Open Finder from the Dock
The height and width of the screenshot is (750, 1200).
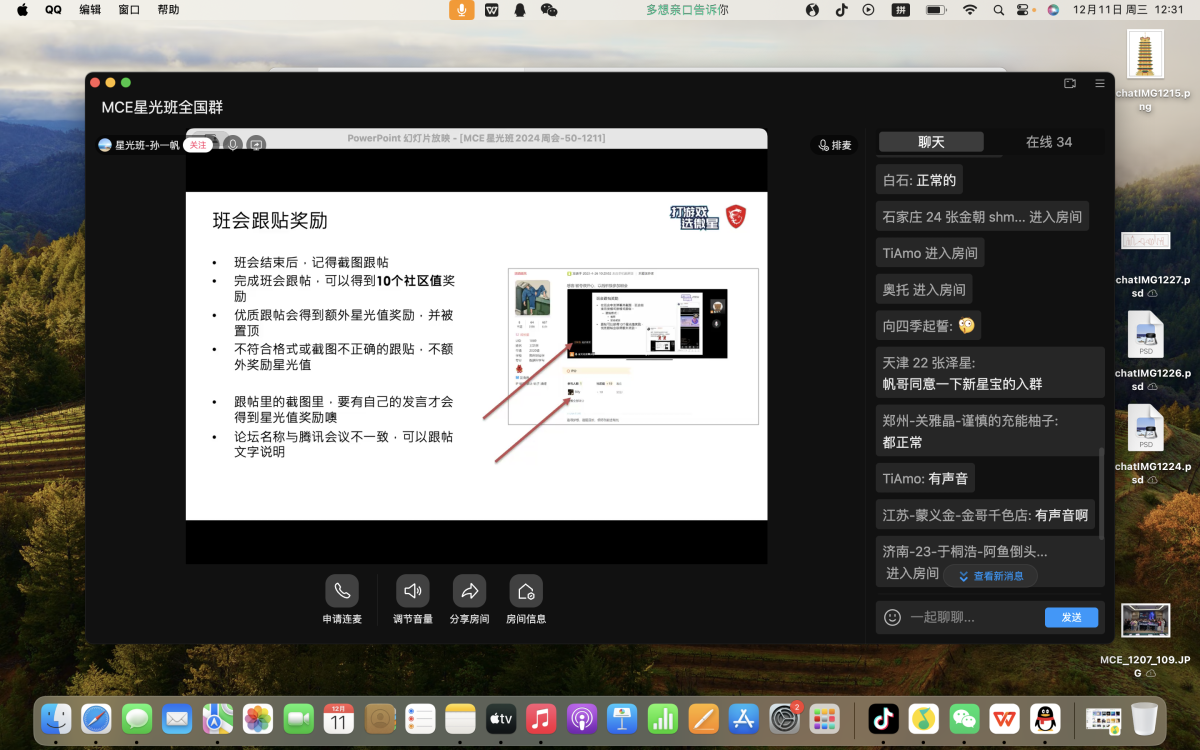point(55,718)
